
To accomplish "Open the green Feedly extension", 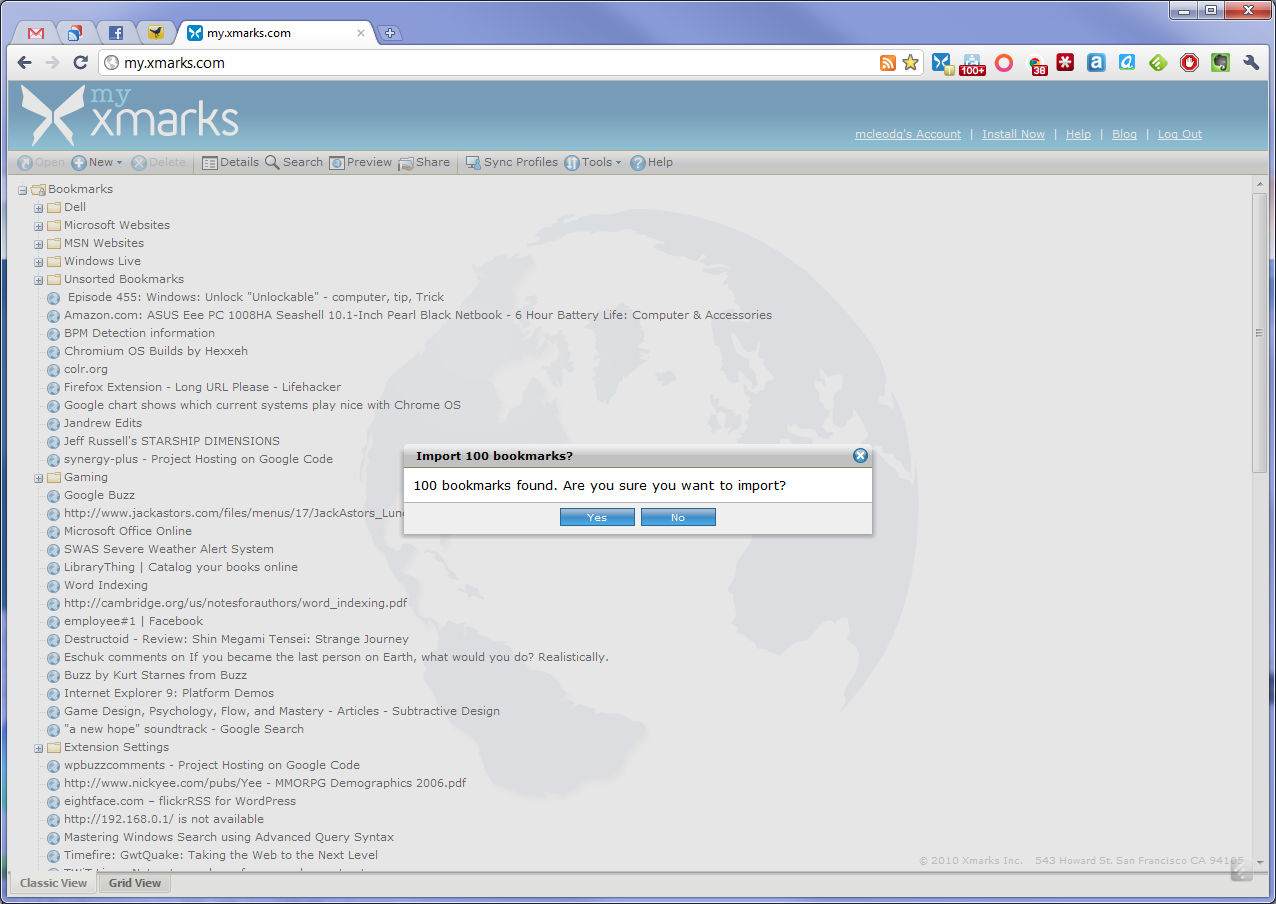I will pos(1158,63).
